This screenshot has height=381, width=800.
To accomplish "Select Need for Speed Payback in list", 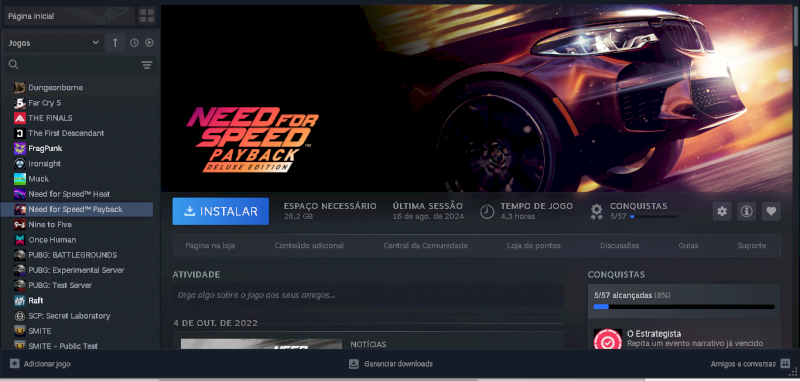I will 78,209.
